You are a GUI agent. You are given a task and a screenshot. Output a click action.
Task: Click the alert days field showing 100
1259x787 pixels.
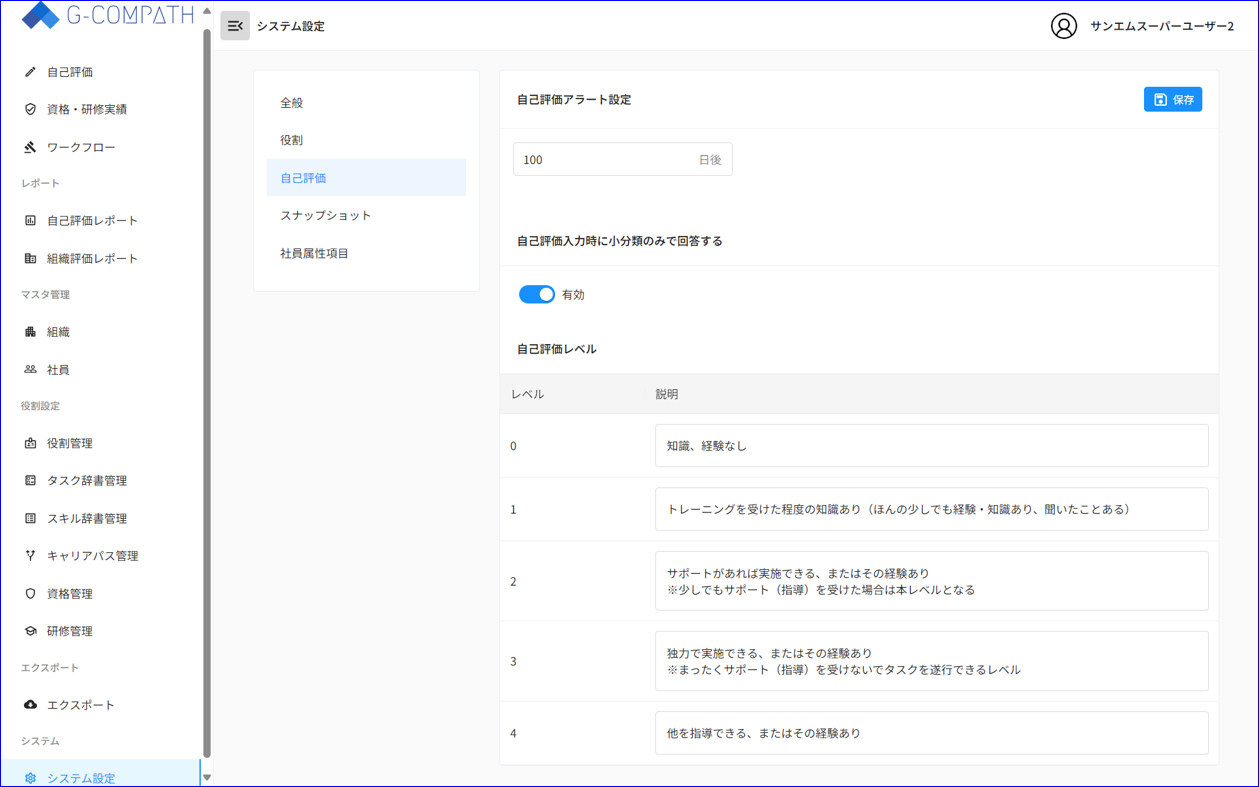[x=622, y=159]
